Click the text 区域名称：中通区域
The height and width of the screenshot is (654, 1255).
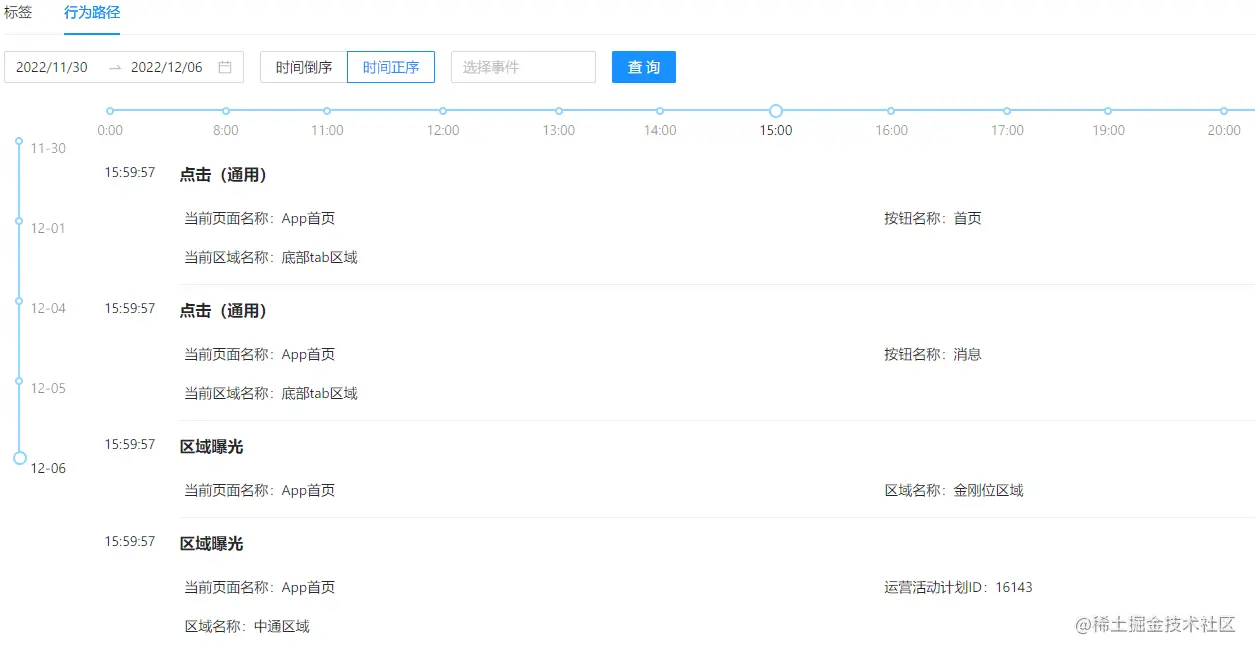pyautogui.click(x=247, y=626)
